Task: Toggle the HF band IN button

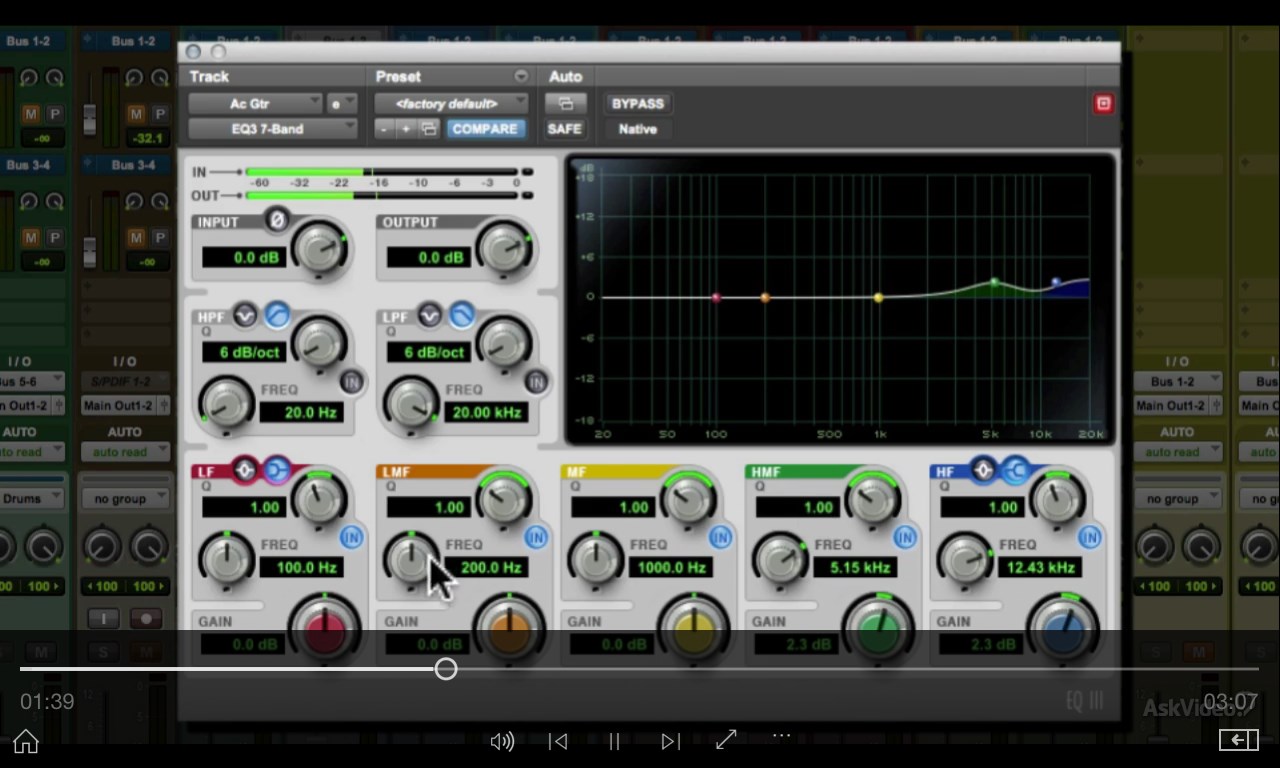Action: point(1089,537)
